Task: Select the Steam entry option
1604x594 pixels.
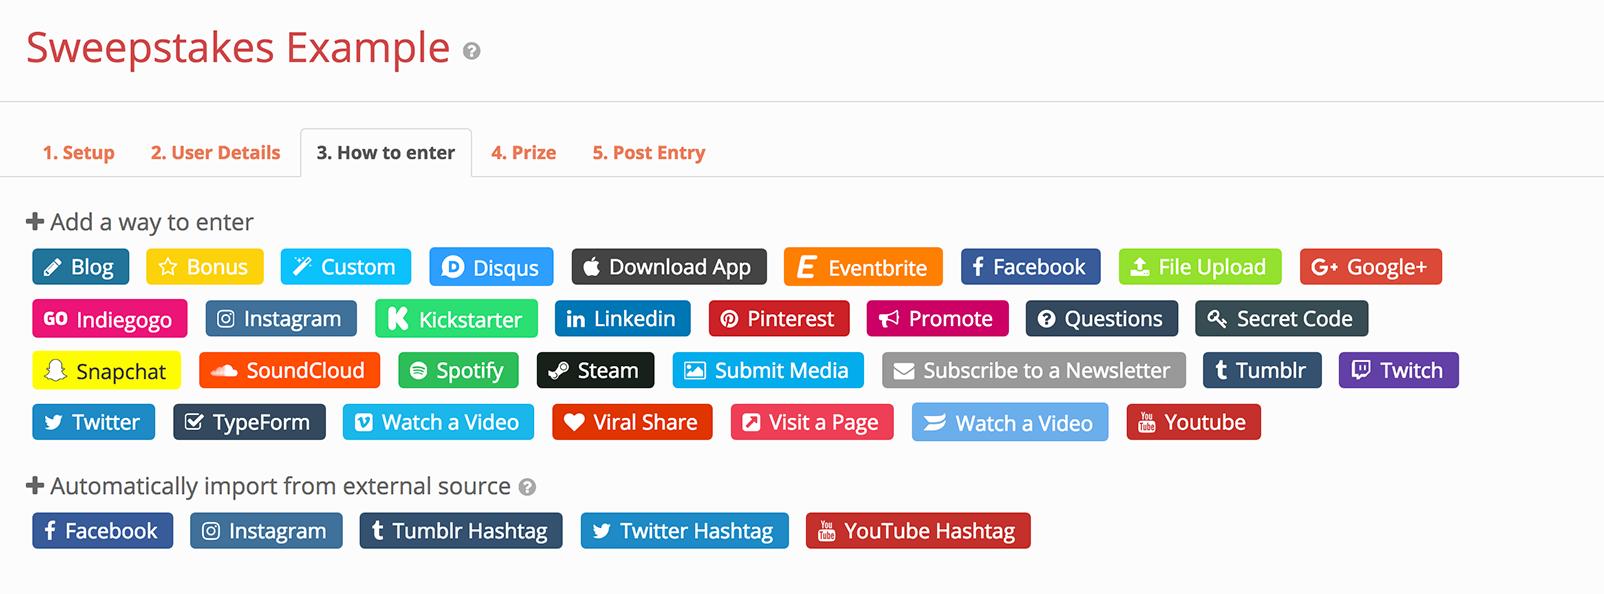Action: tap(595, 370)
